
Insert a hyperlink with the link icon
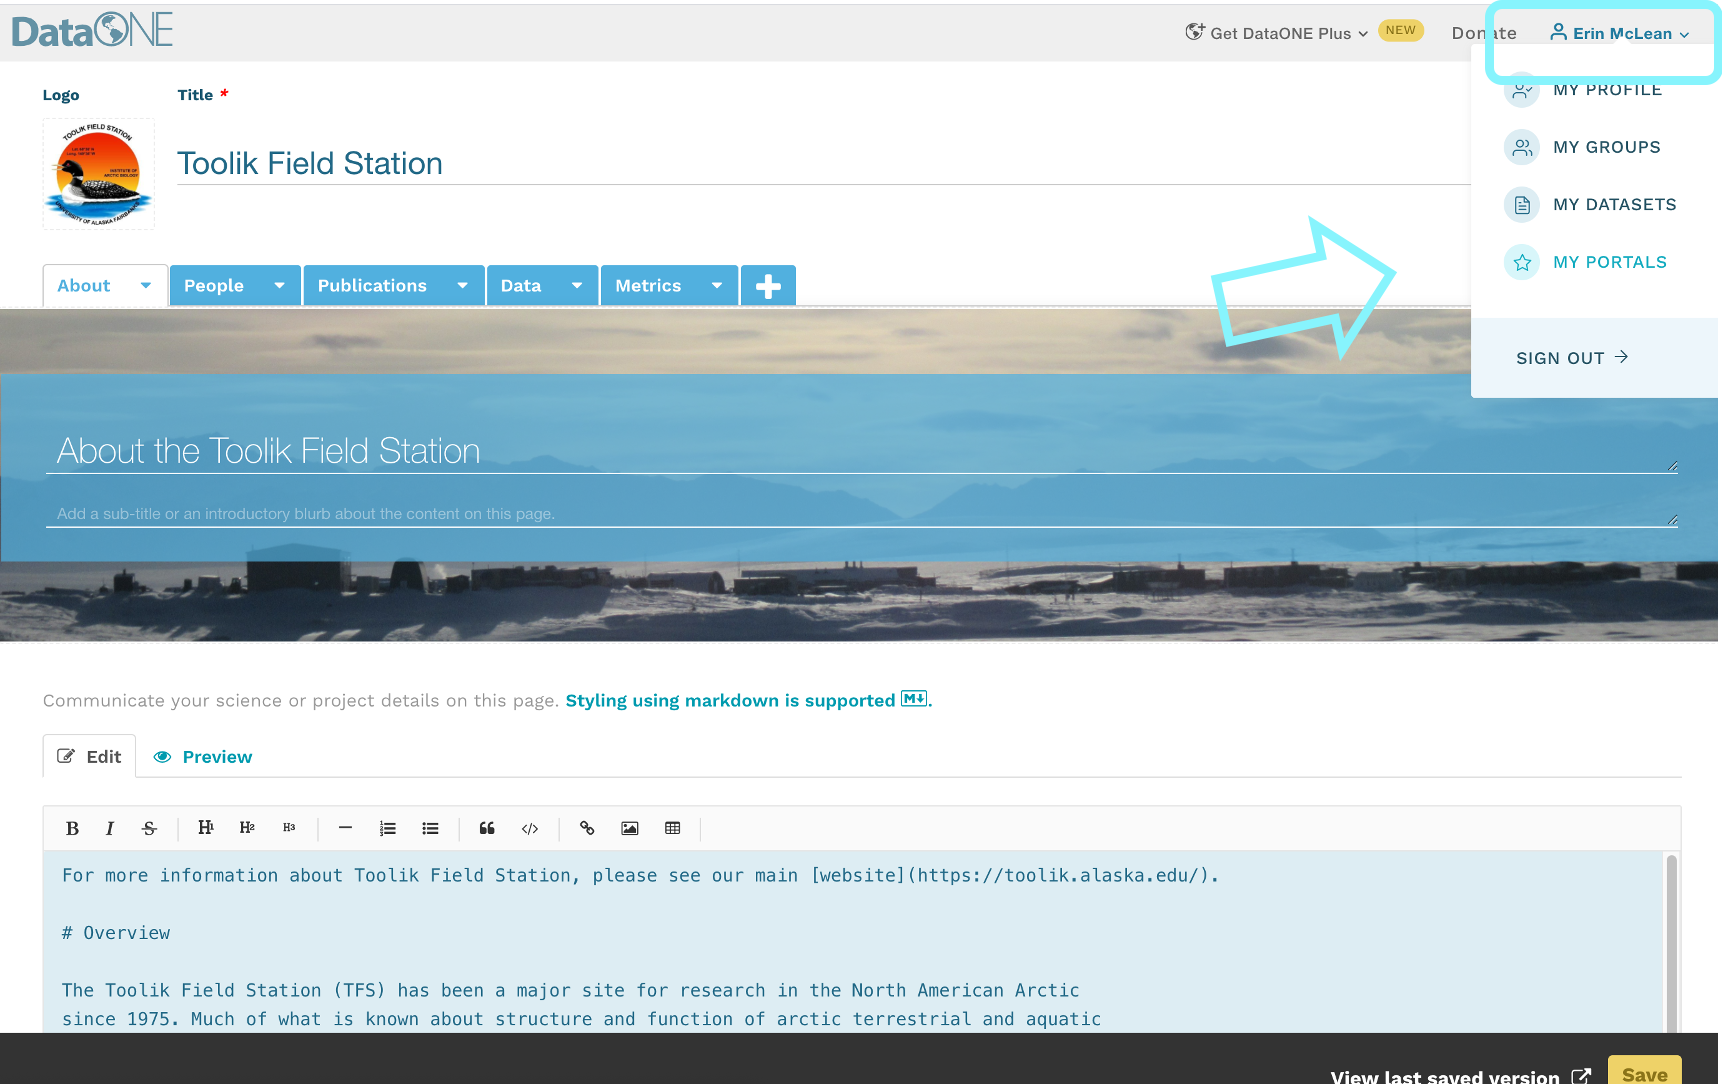tap(587, 828)
